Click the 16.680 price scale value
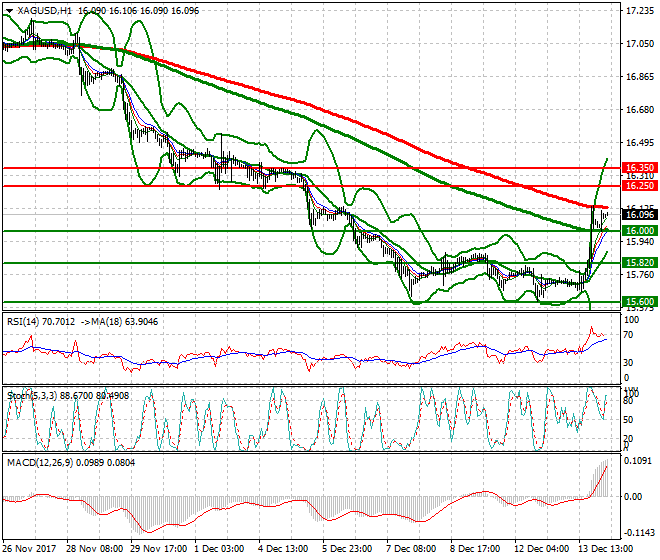Screen dimensions: 660x560 (x=640, y=110)
